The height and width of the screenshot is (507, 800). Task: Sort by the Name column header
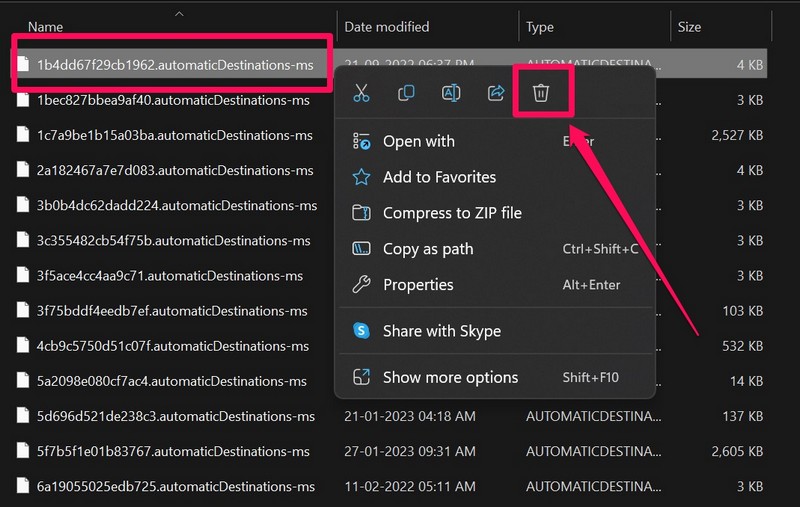(46, 27)
